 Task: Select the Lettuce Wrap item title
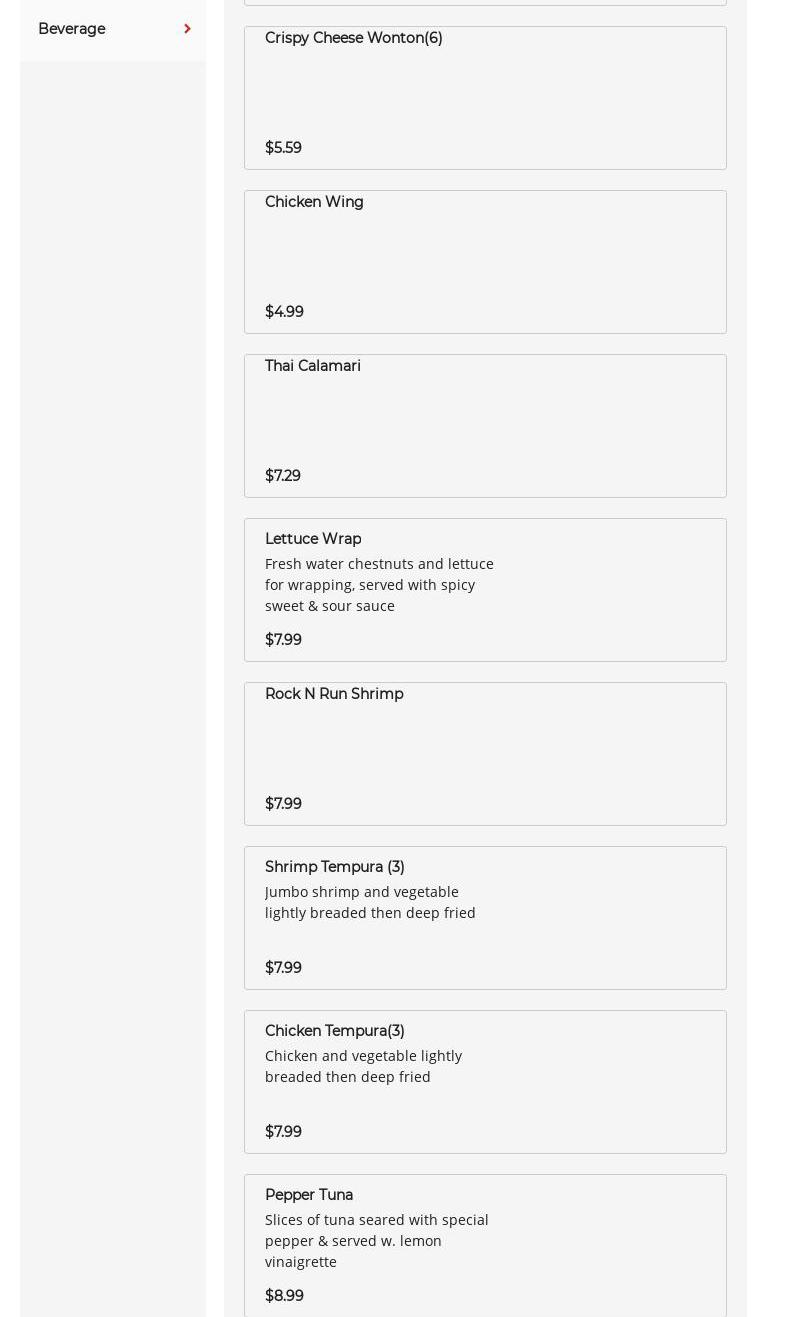pos(313,539)
